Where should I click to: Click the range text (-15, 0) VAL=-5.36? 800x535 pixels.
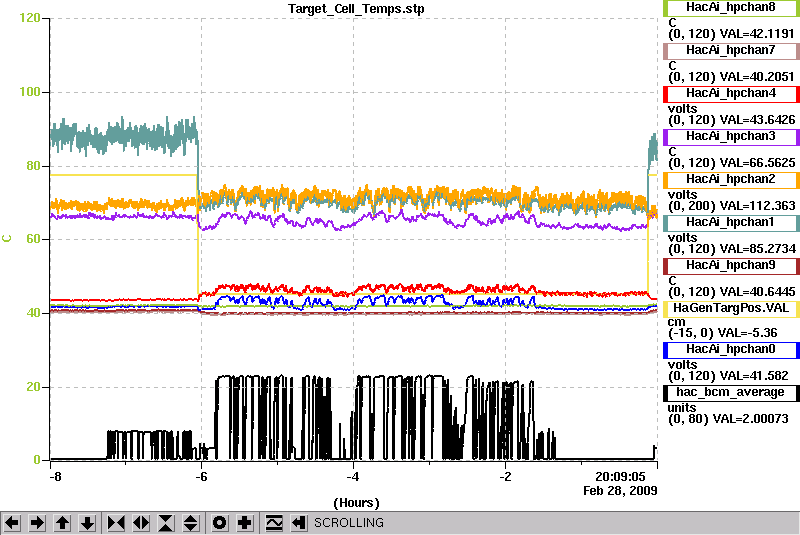[x=722, y=333]
